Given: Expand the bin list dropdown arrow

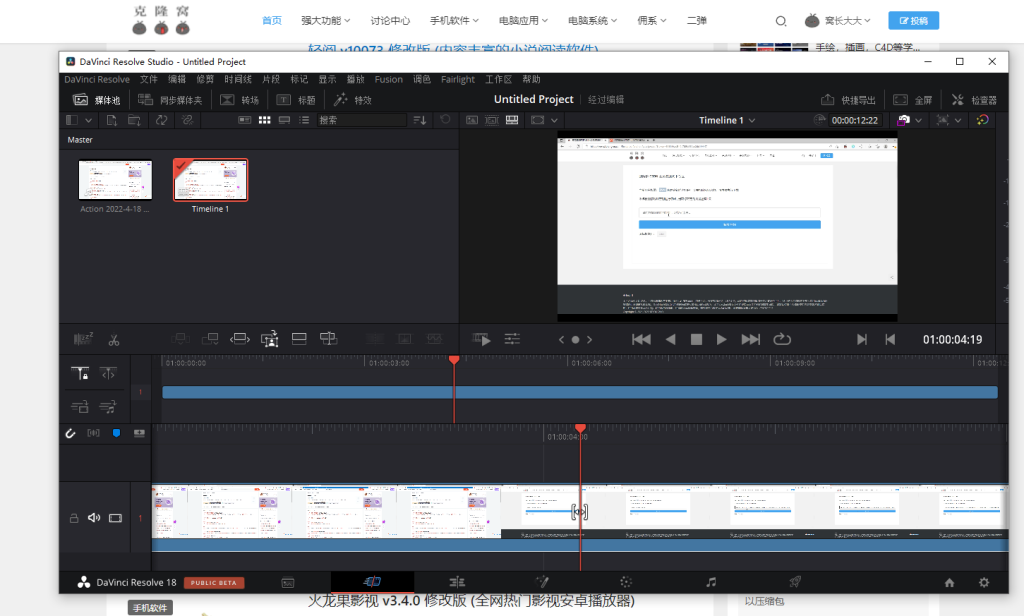Looking at the screenshot, I should coord(88,120).
